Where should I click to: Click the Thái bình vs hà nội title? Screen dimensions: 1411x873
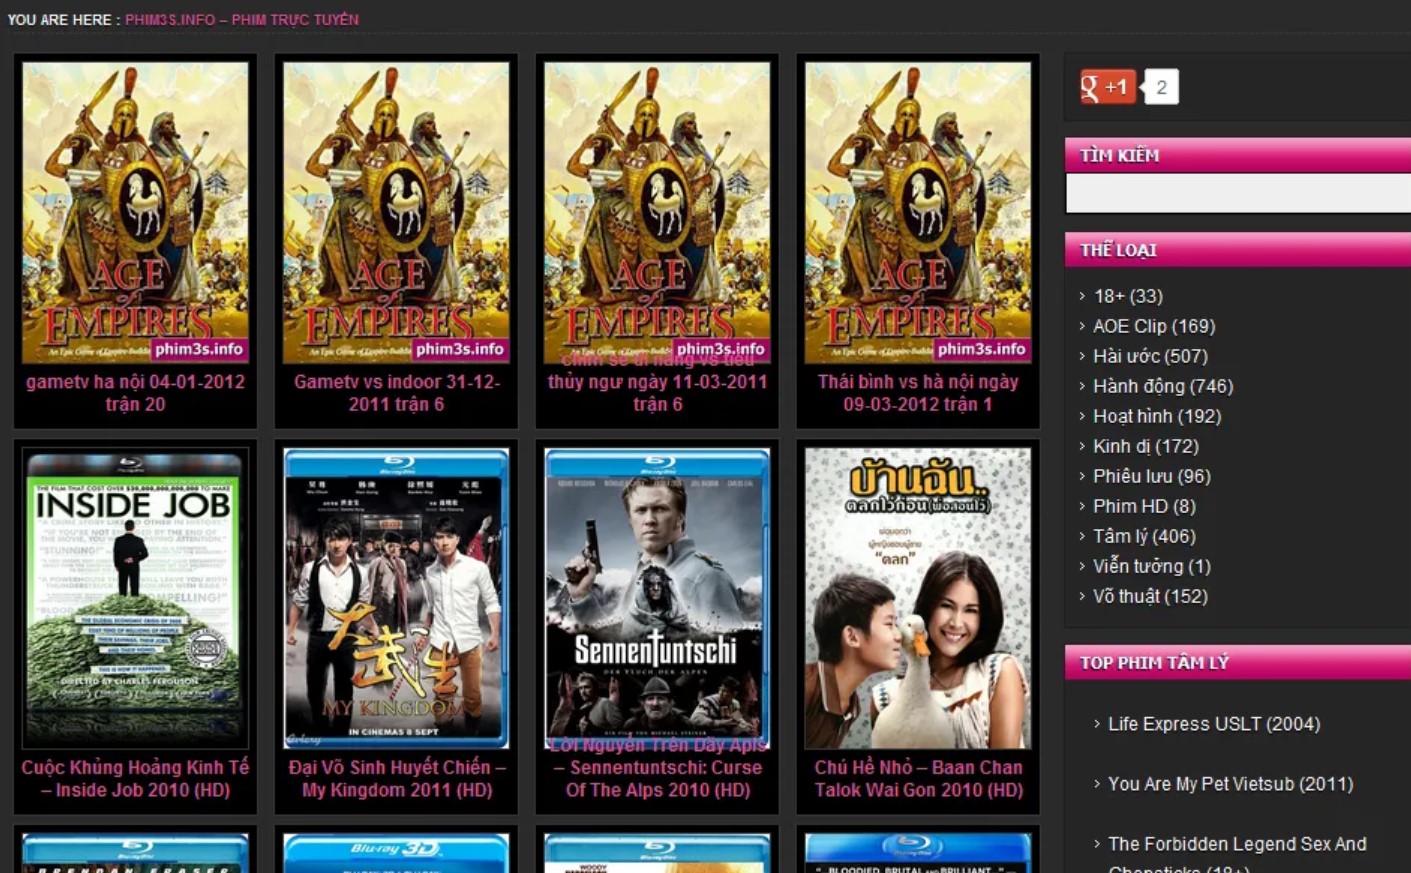918,393
